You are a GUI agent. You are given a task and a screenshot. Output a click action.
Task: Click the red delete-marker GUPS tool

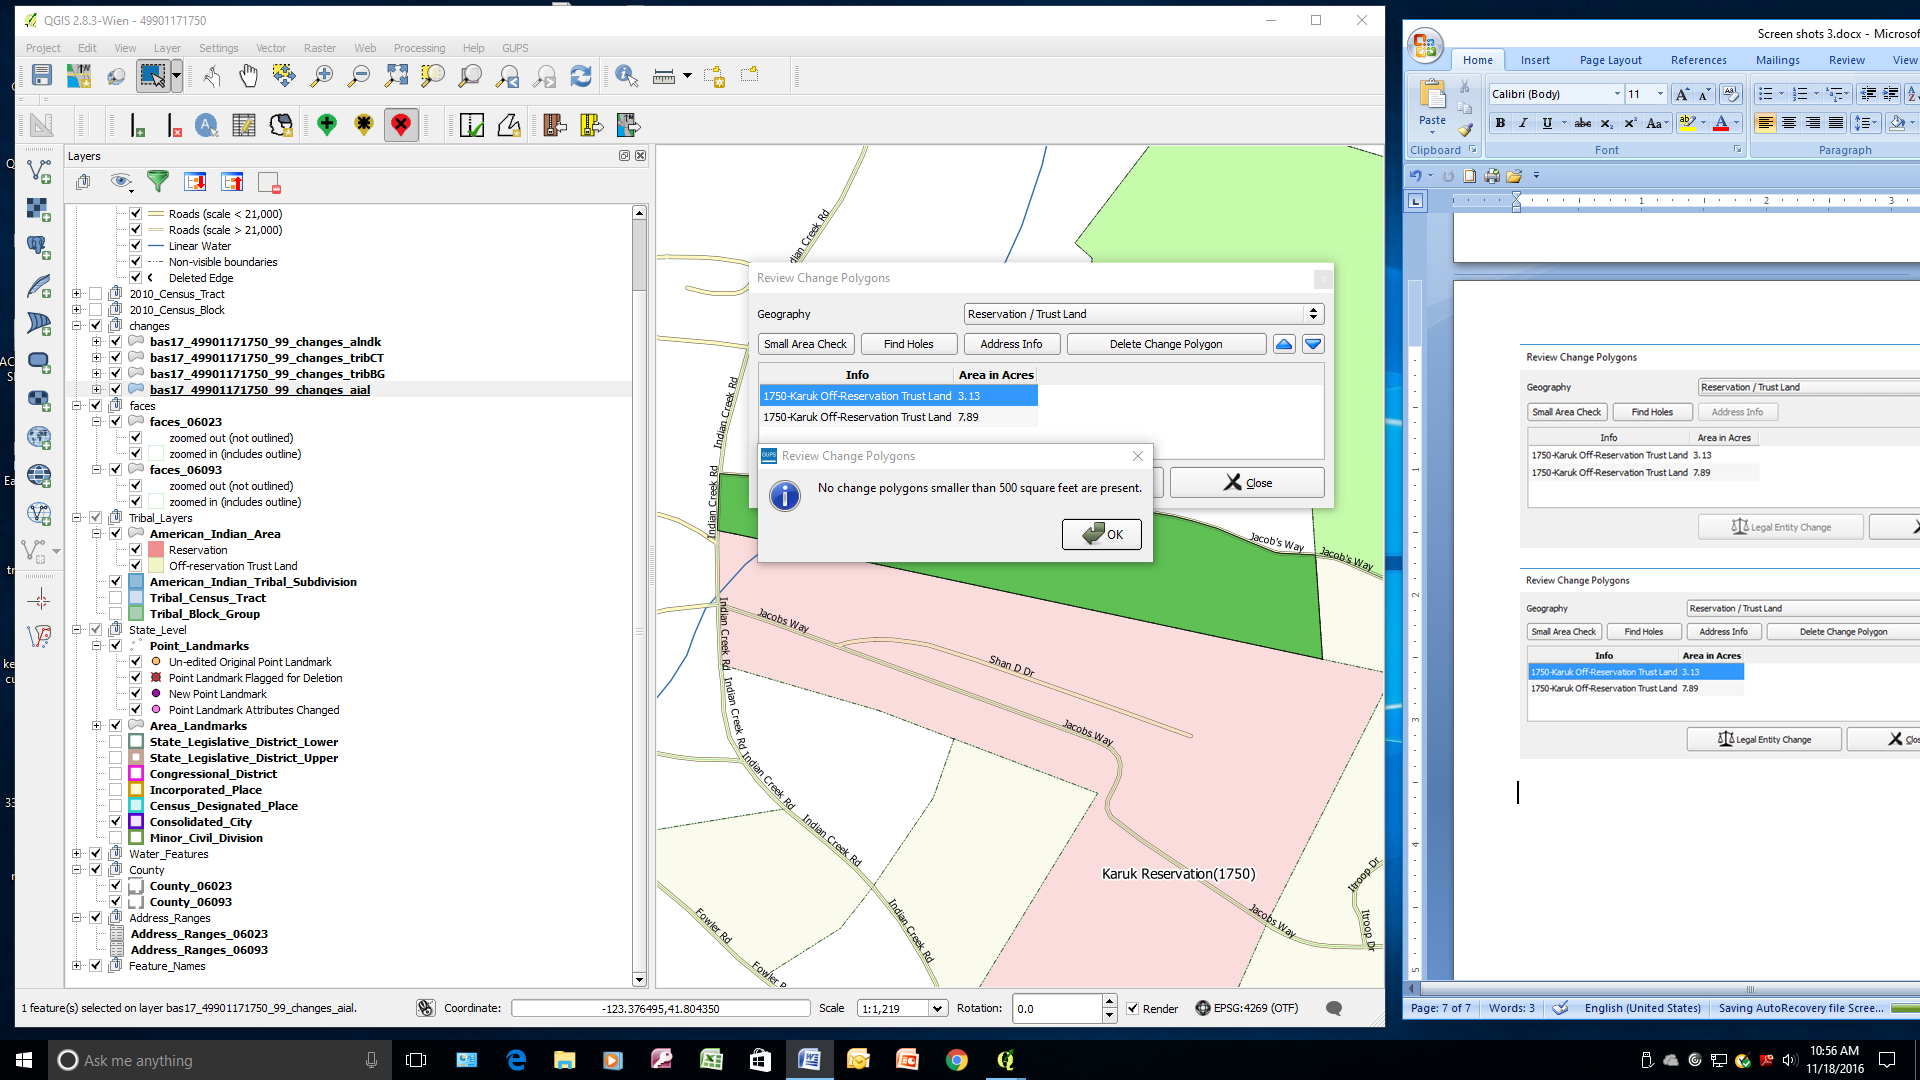(401, 125)
